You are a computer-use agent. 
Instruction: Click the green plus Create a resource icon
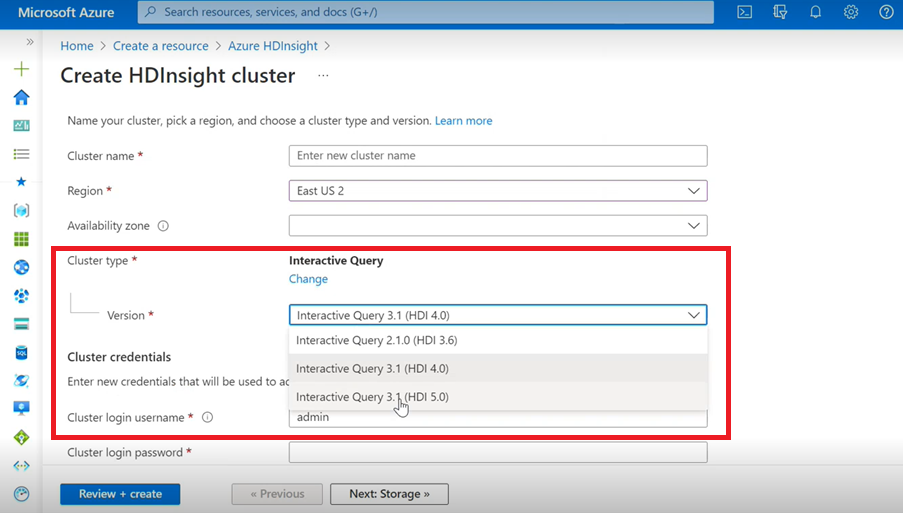tap(21, 69)
